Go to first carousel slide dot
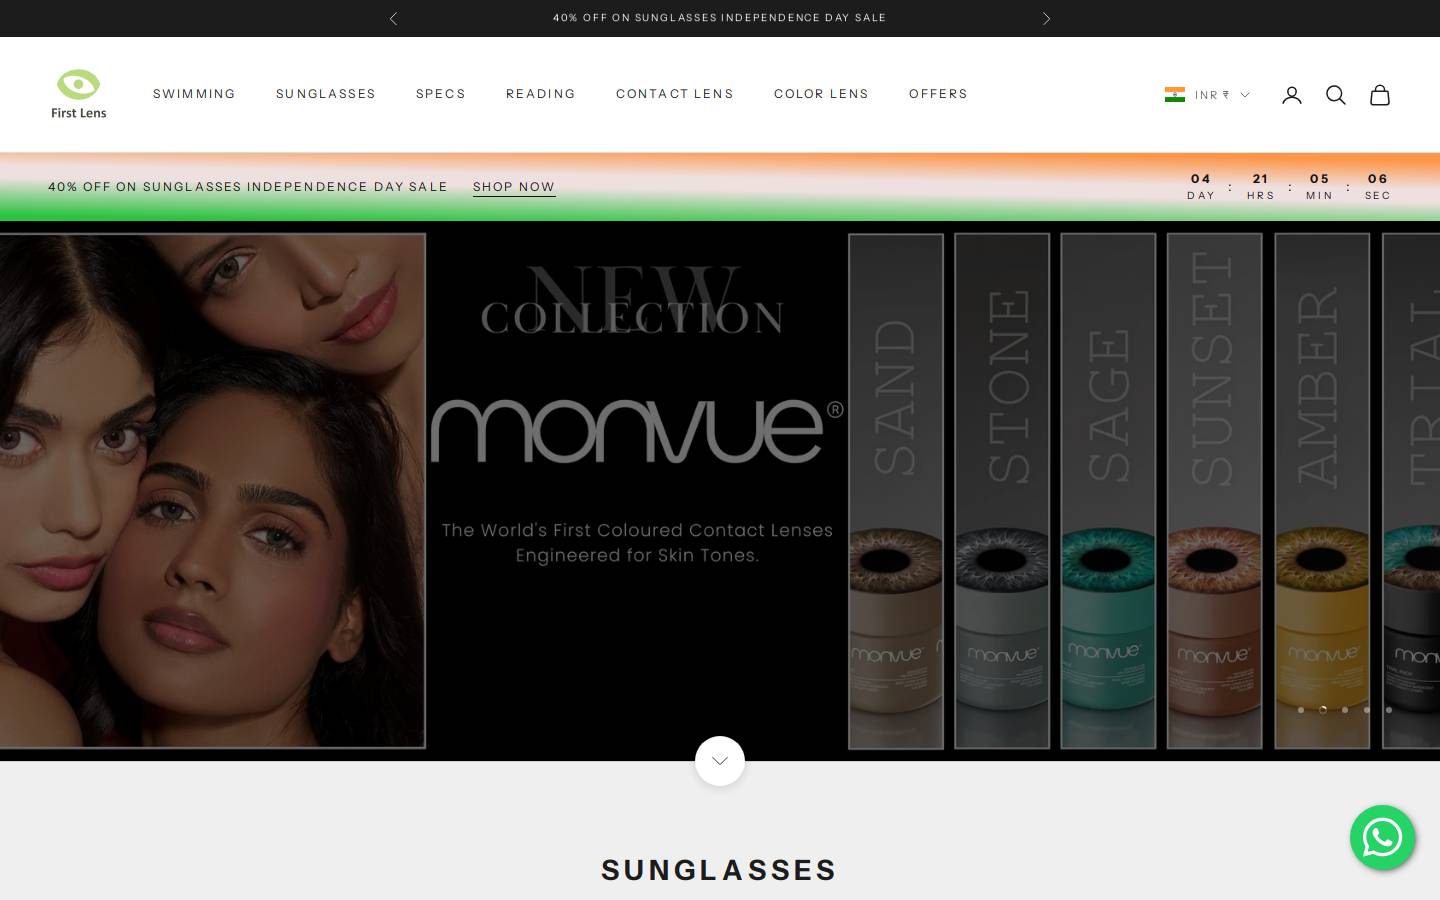The width and height of the screenshot is (1440, 900). coord(1301,710)
